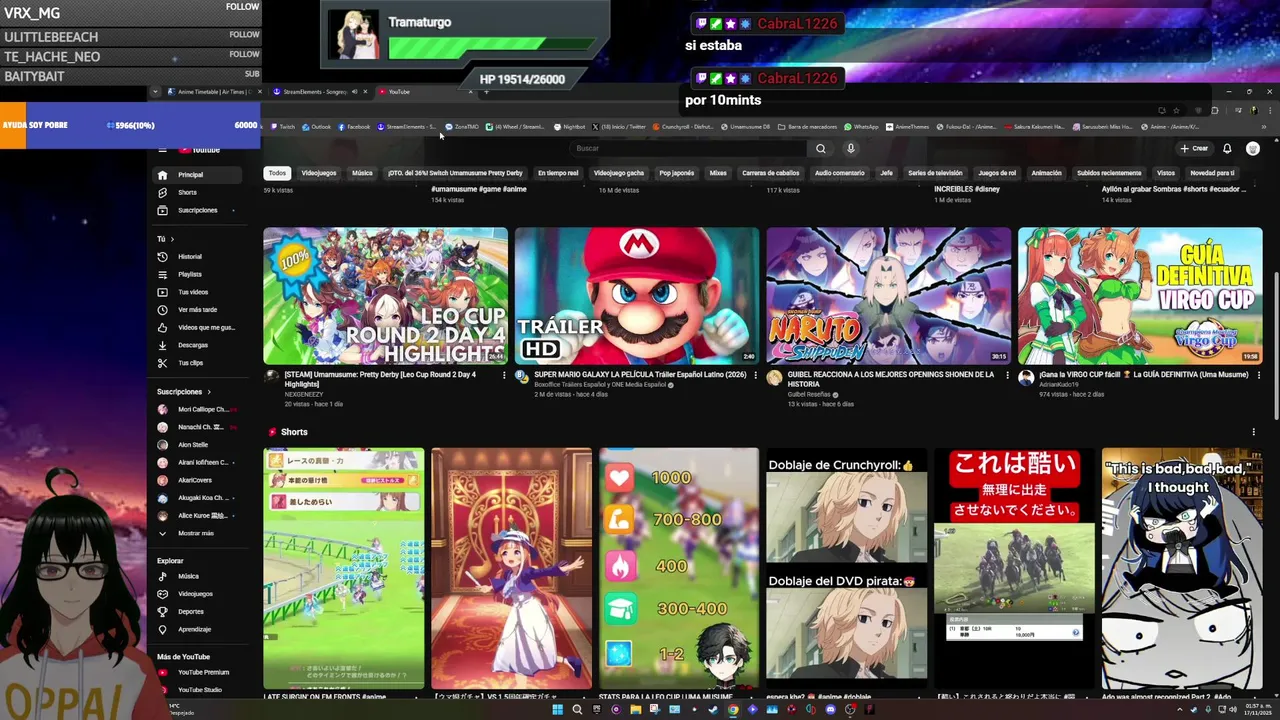Open File Explorer from the taskbar
Screen dimensions: 1280x720
click(636, 710)
